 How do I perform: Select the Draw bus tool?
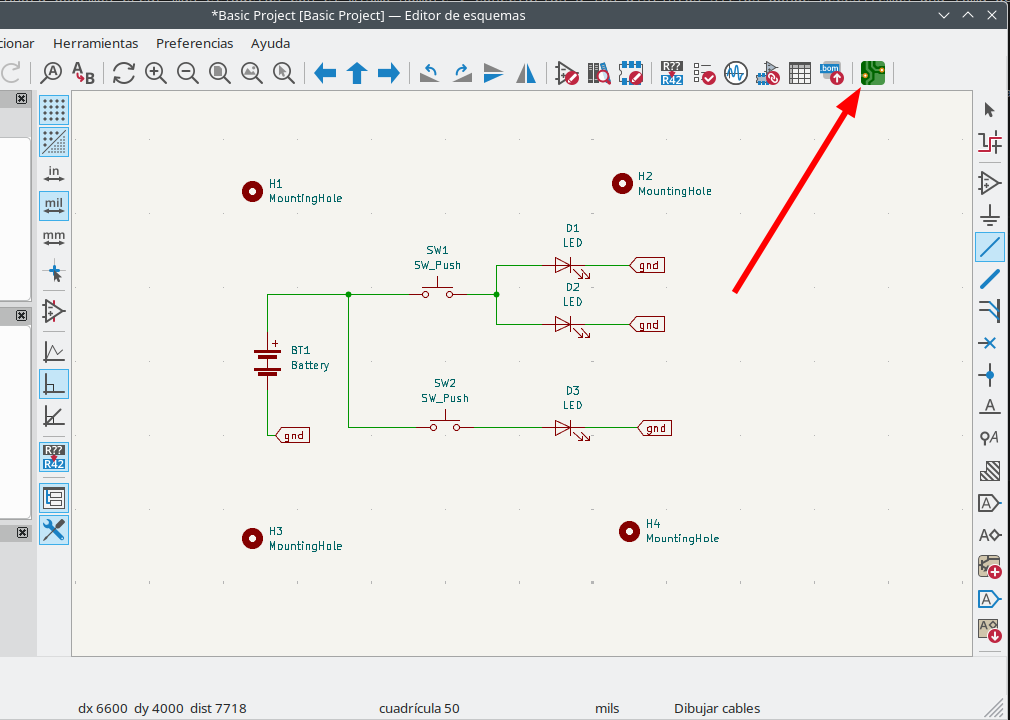pyautogui.click(x=989, y=278)
